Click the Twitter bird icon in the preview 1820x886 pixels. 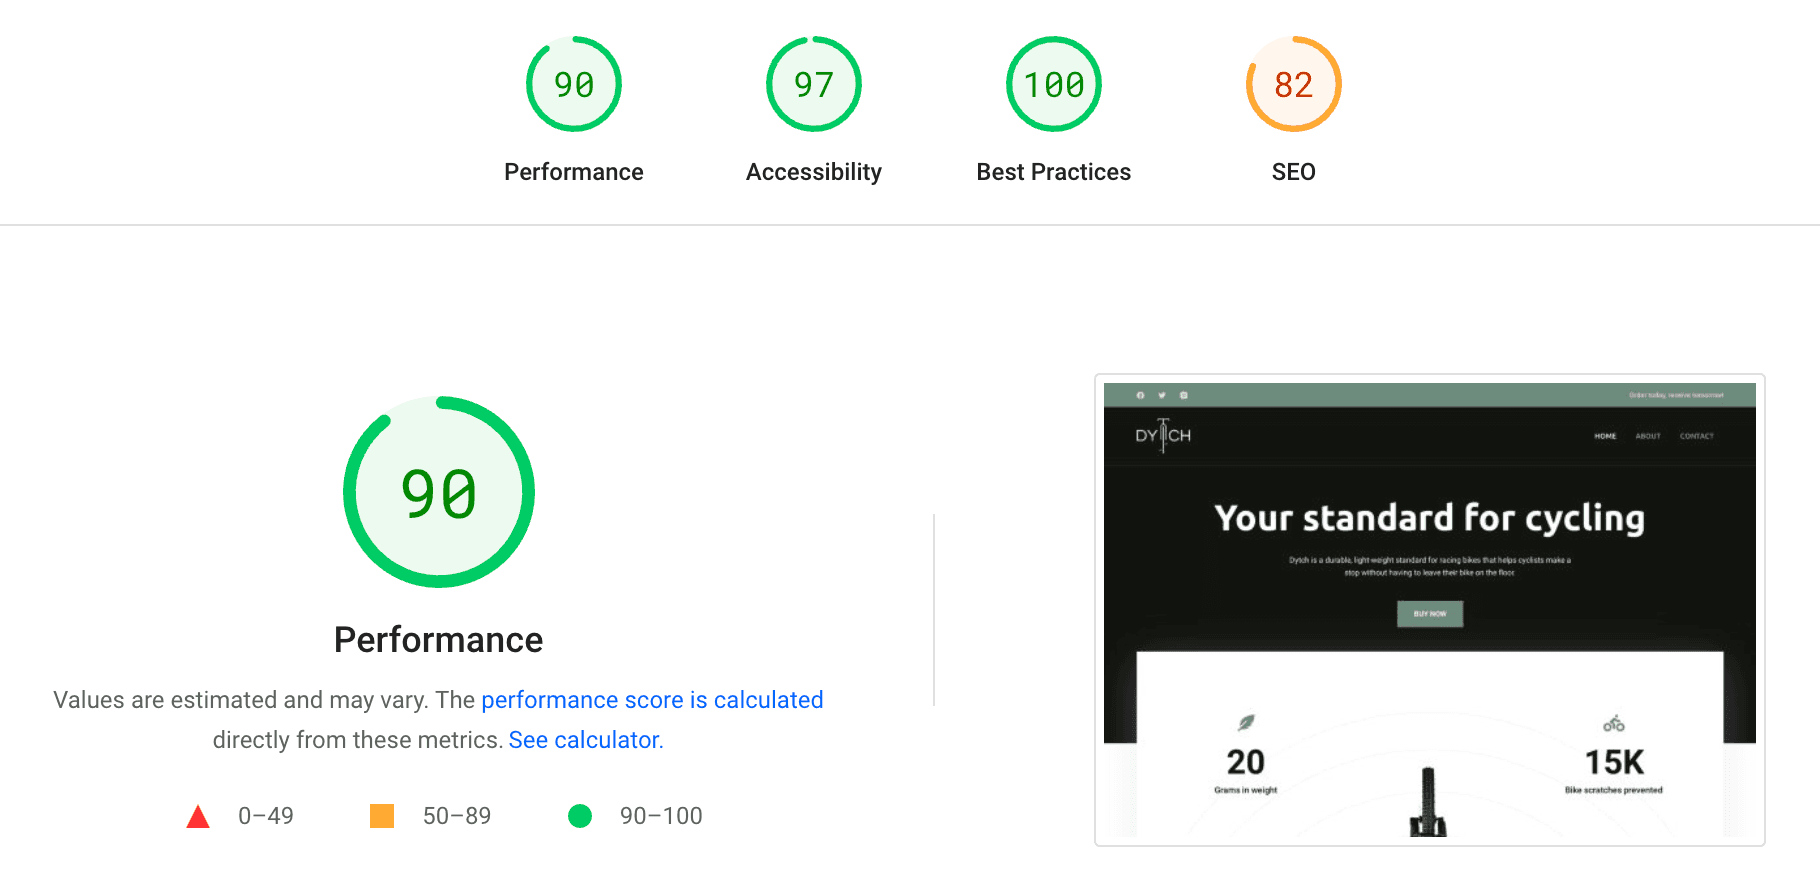pyautogui.click(x=1162, y=395)
